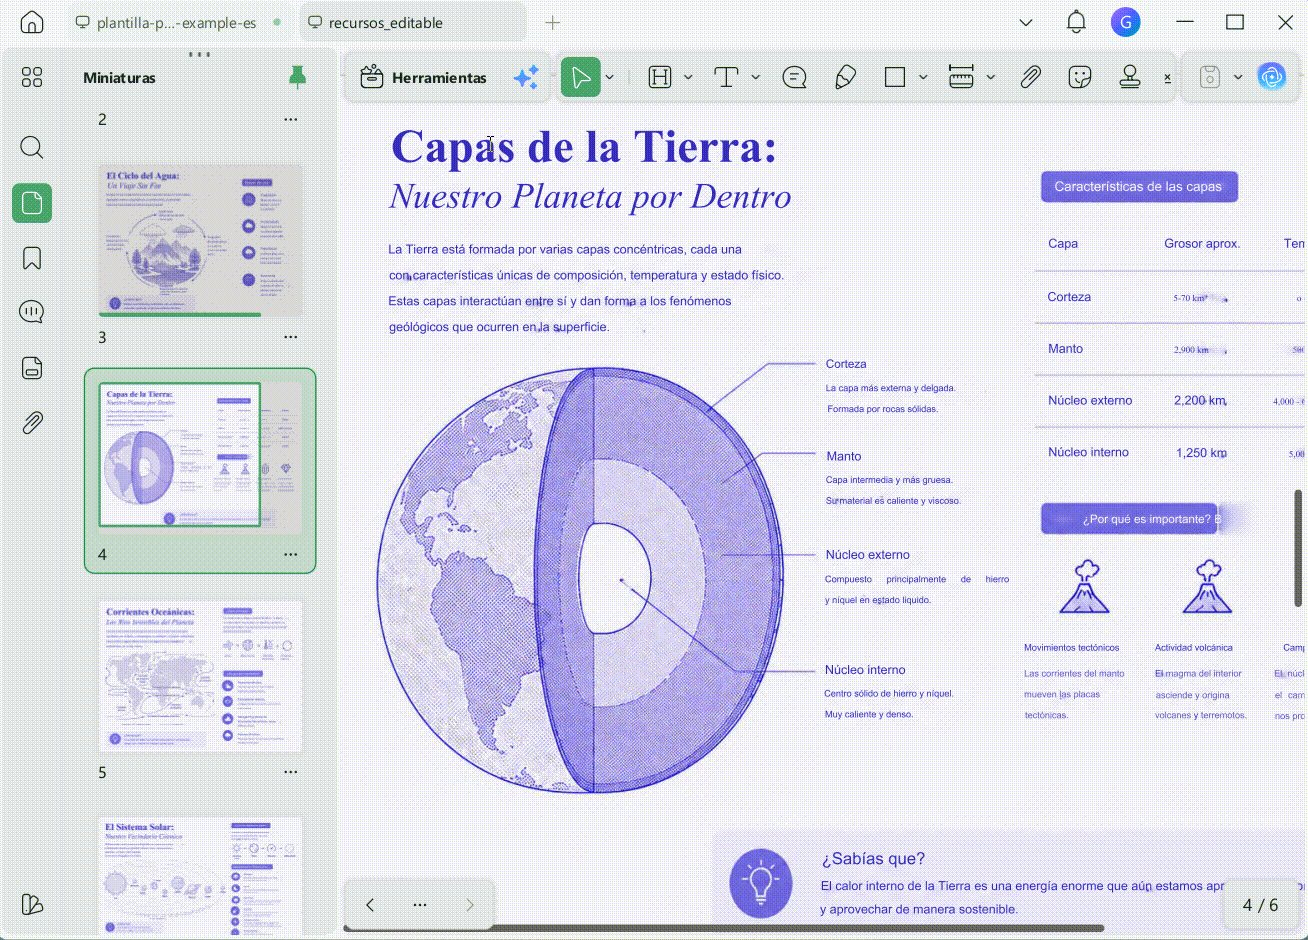Open the blue UPDF AI assistant button
Screen dimensions: 1308x940
tap(1272, 77)
